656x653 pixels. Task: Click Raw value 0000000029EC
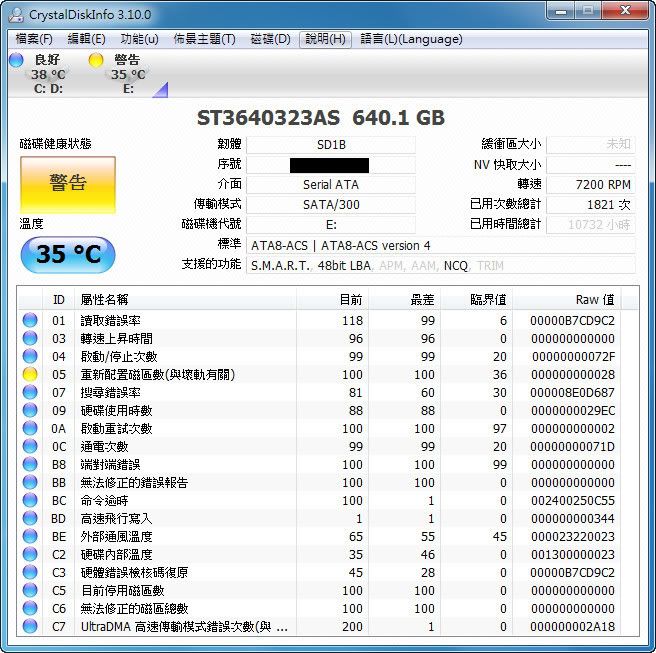[x=573, y=410]
